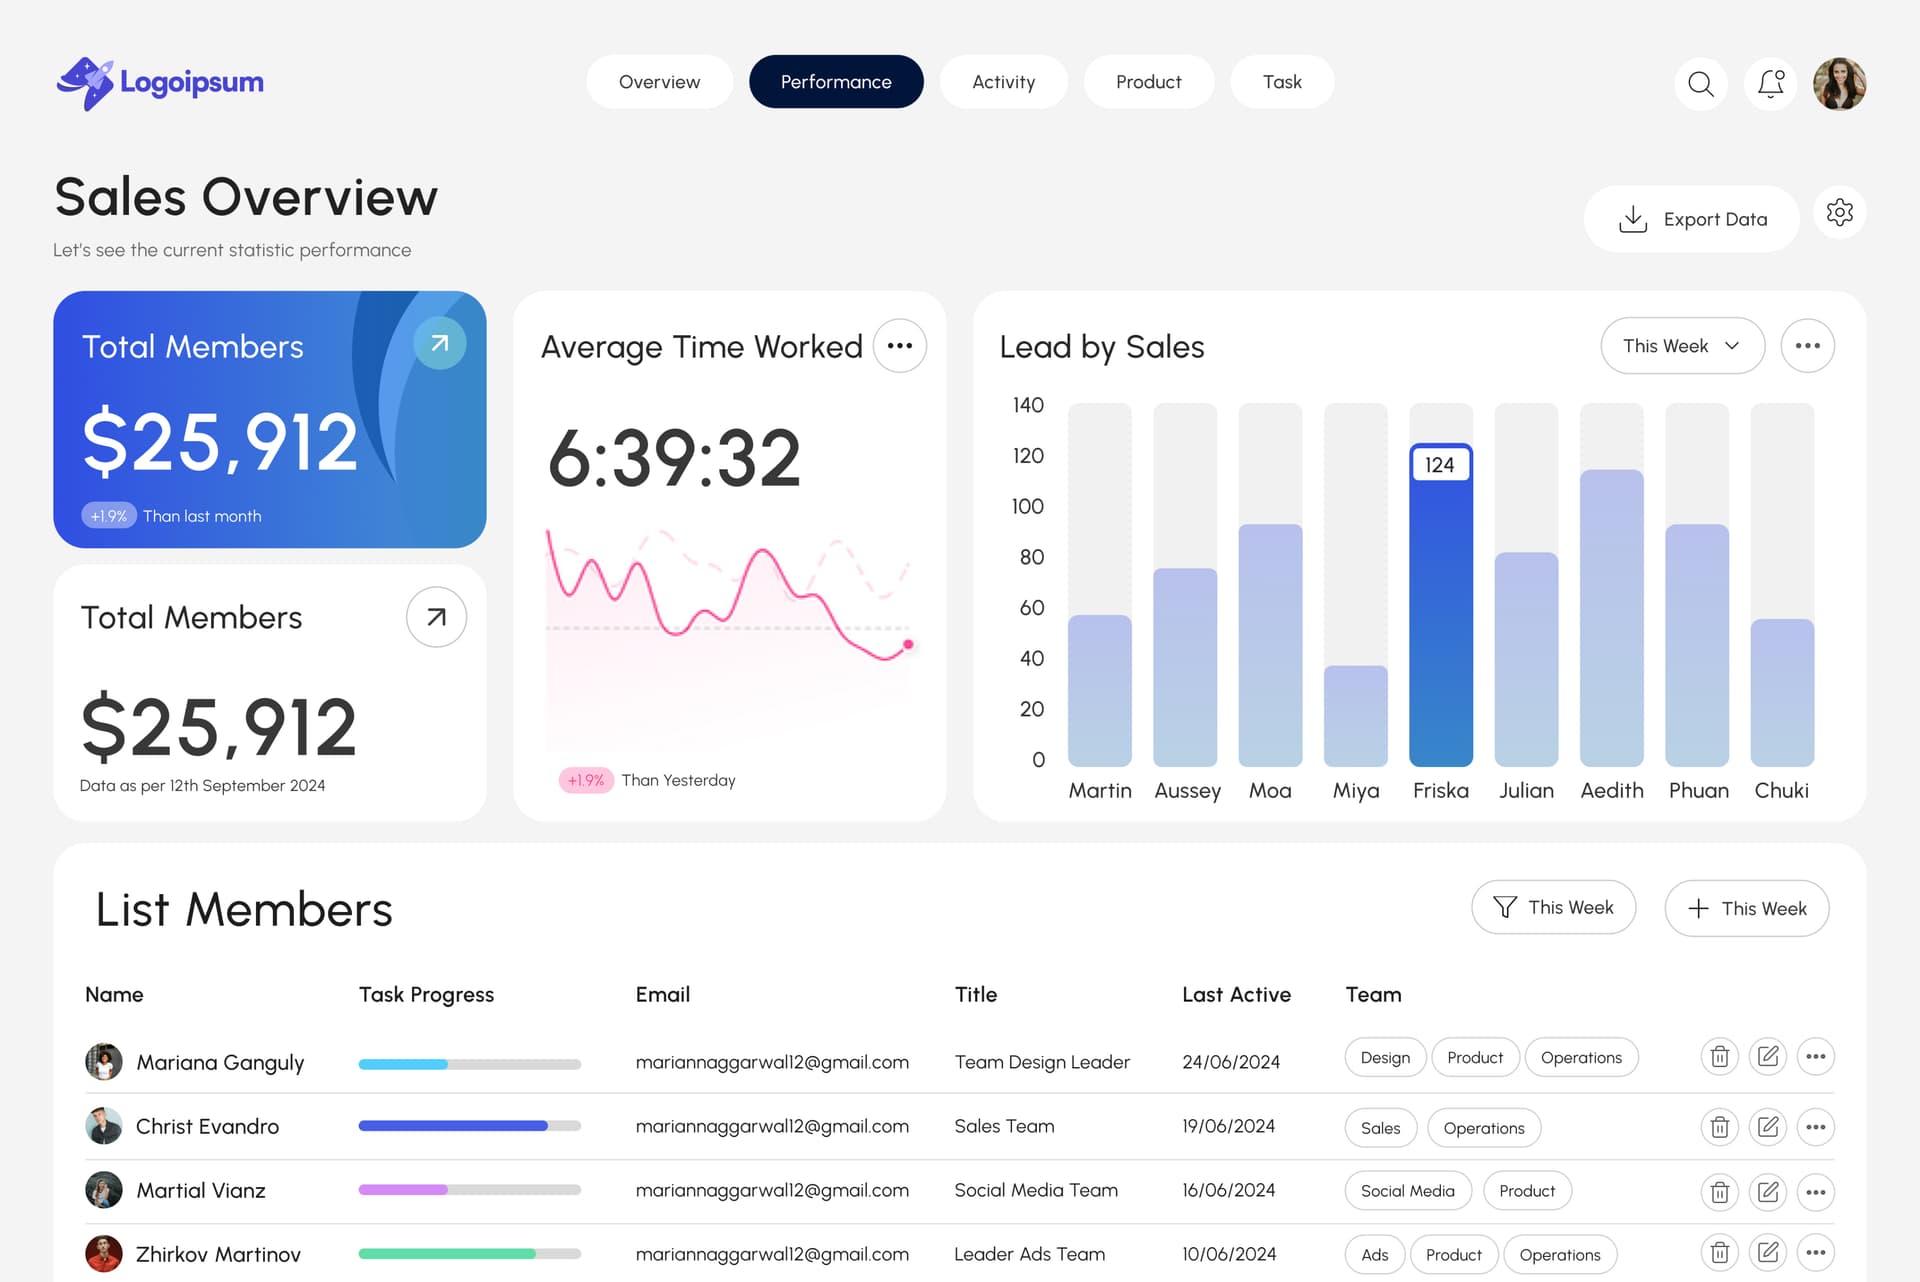Go to the Activity tab
This screenshot has width=1920, height=1282.
coord(1003,82)
